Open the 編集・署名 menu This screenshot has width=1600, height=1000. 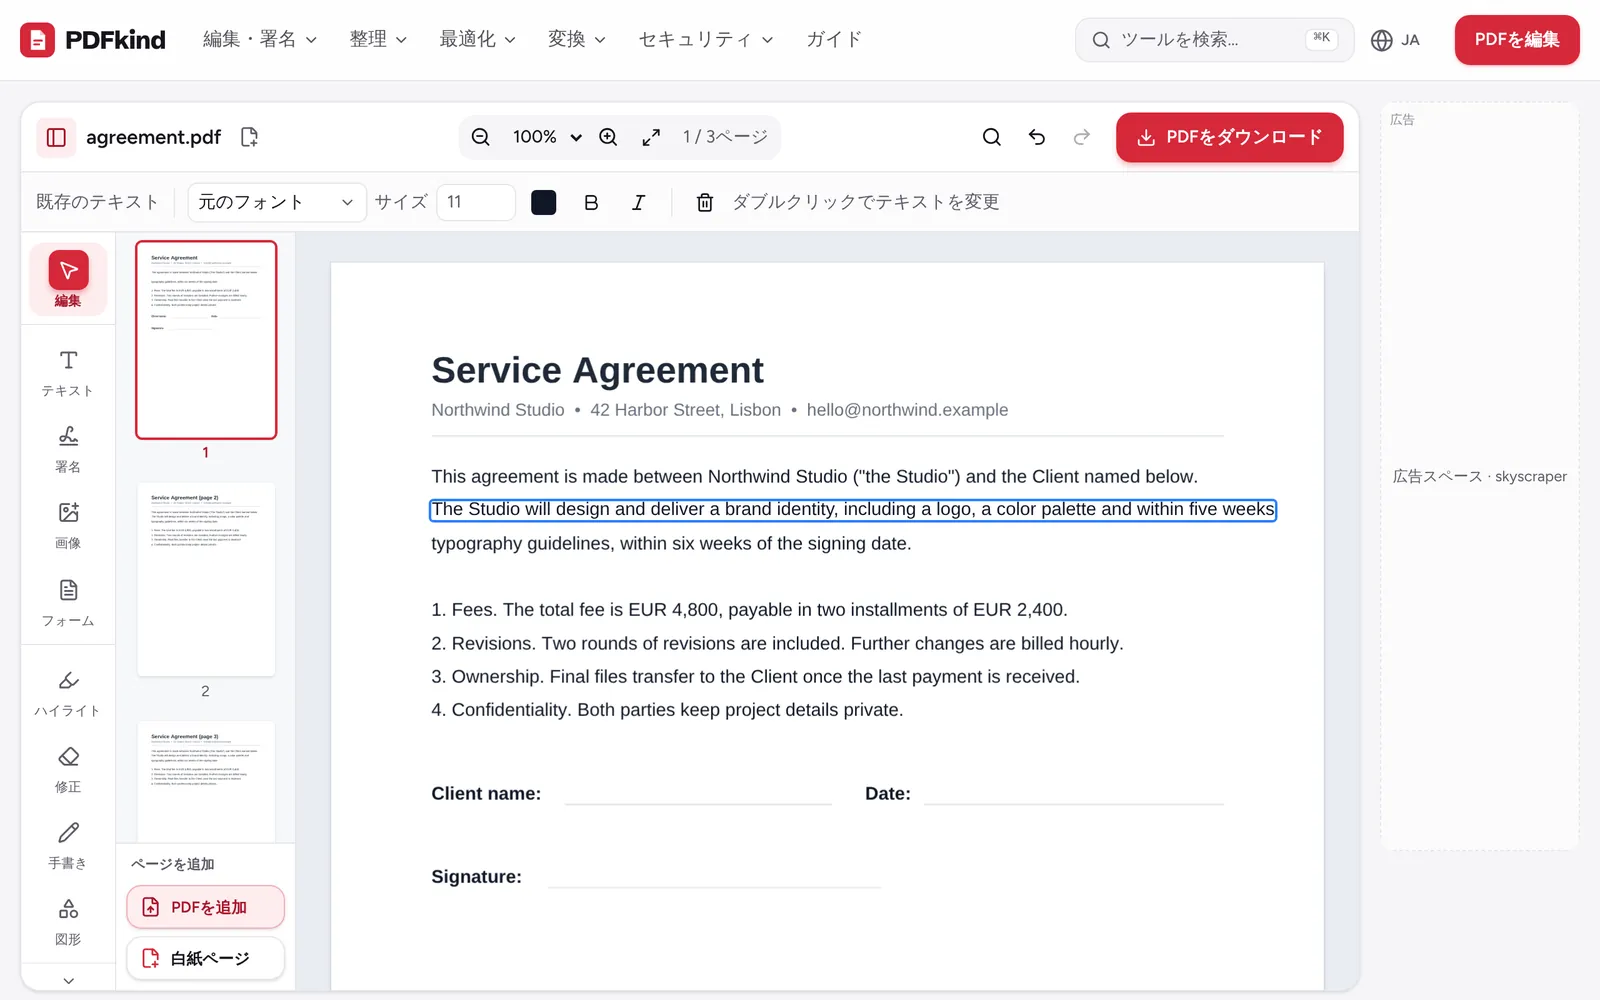260,40
